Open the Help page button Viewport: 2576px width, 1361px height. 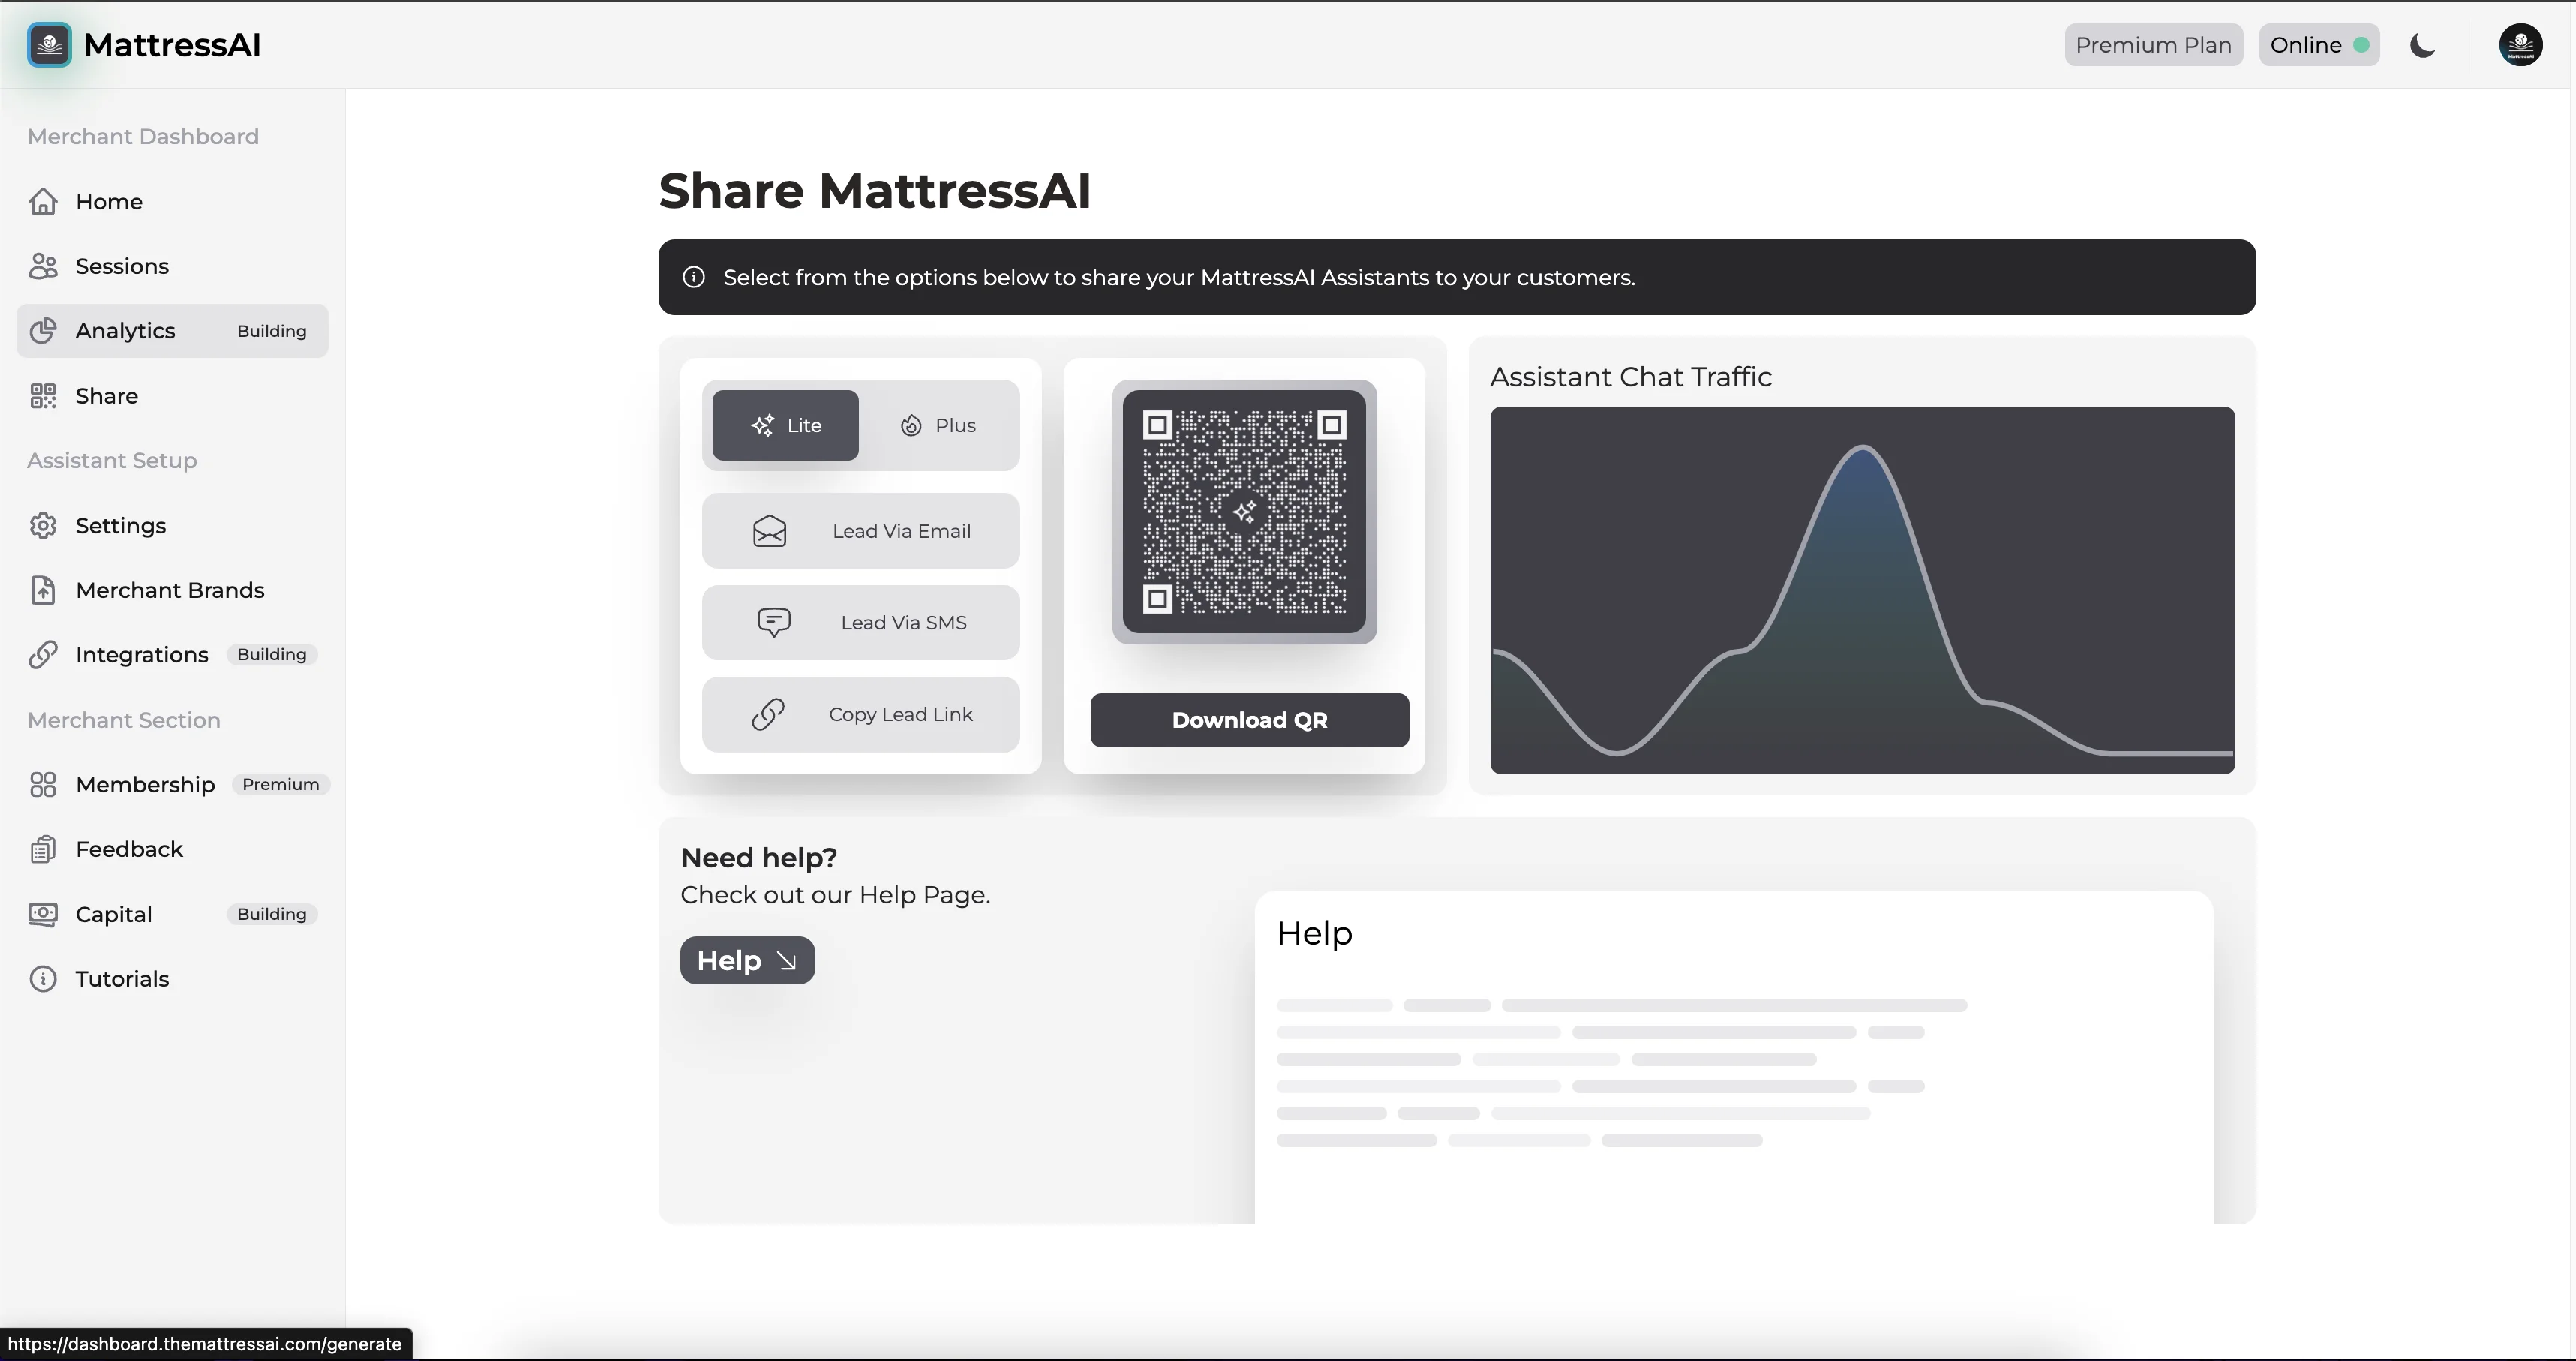click(x=747, y=961)
